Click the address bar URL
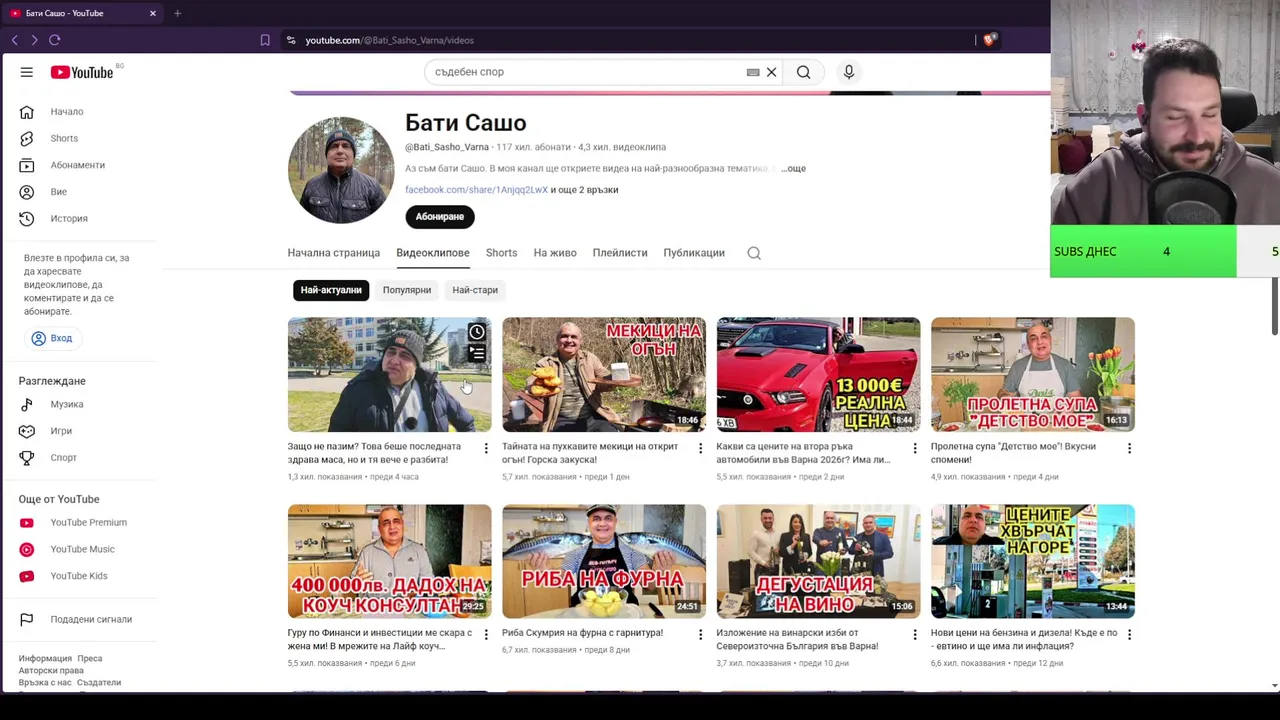 (389, 40)
